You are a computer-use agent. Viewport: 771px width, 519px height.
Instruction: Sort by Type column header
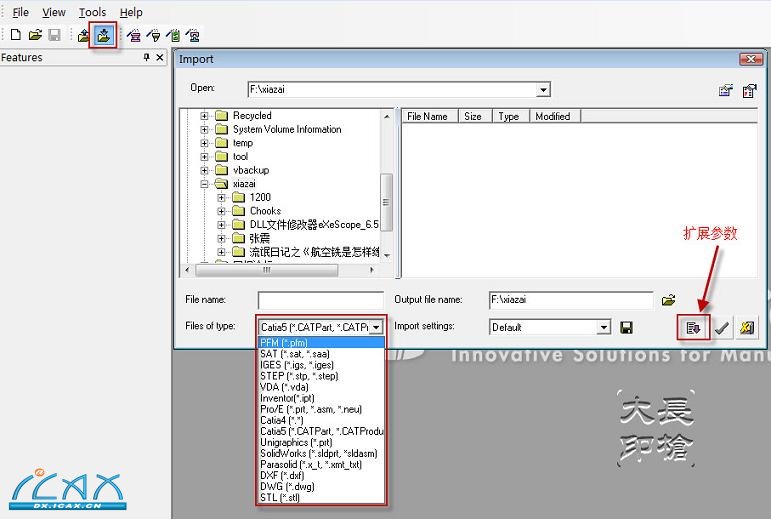coord(510,116)
